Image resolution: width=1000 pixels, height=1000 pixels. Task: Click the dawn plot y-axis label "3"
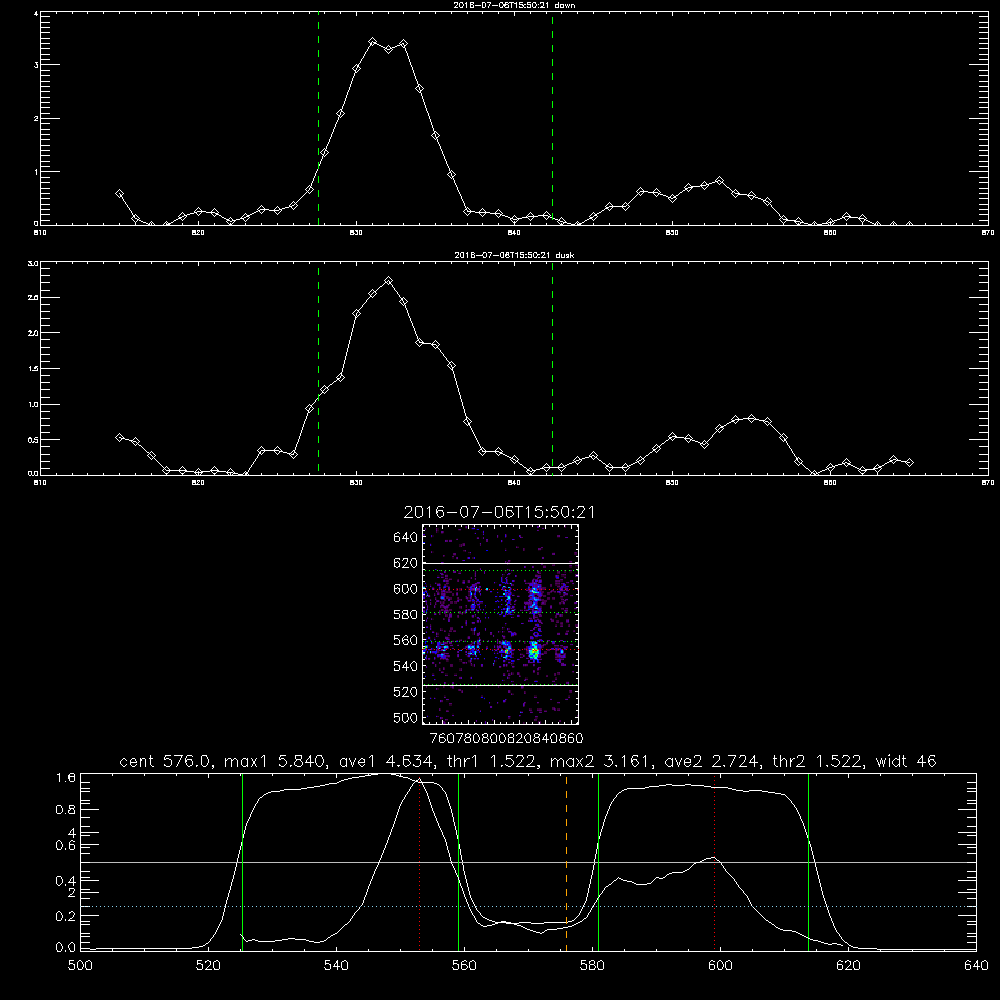(x=36, y=65)
